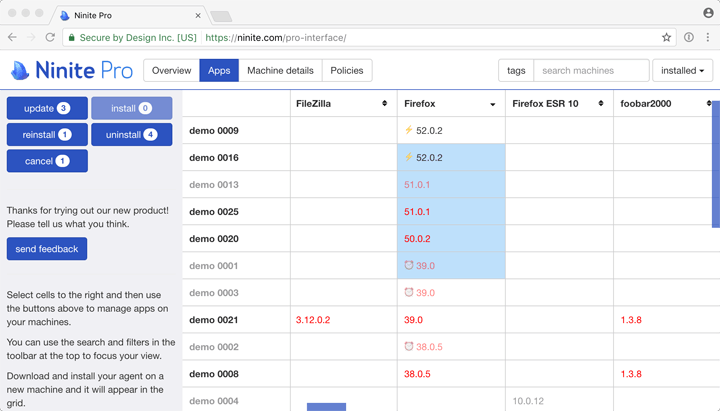Select foobar2000 1.3.8 cell for demo 0021
The image size is (720, 411).
666,320
